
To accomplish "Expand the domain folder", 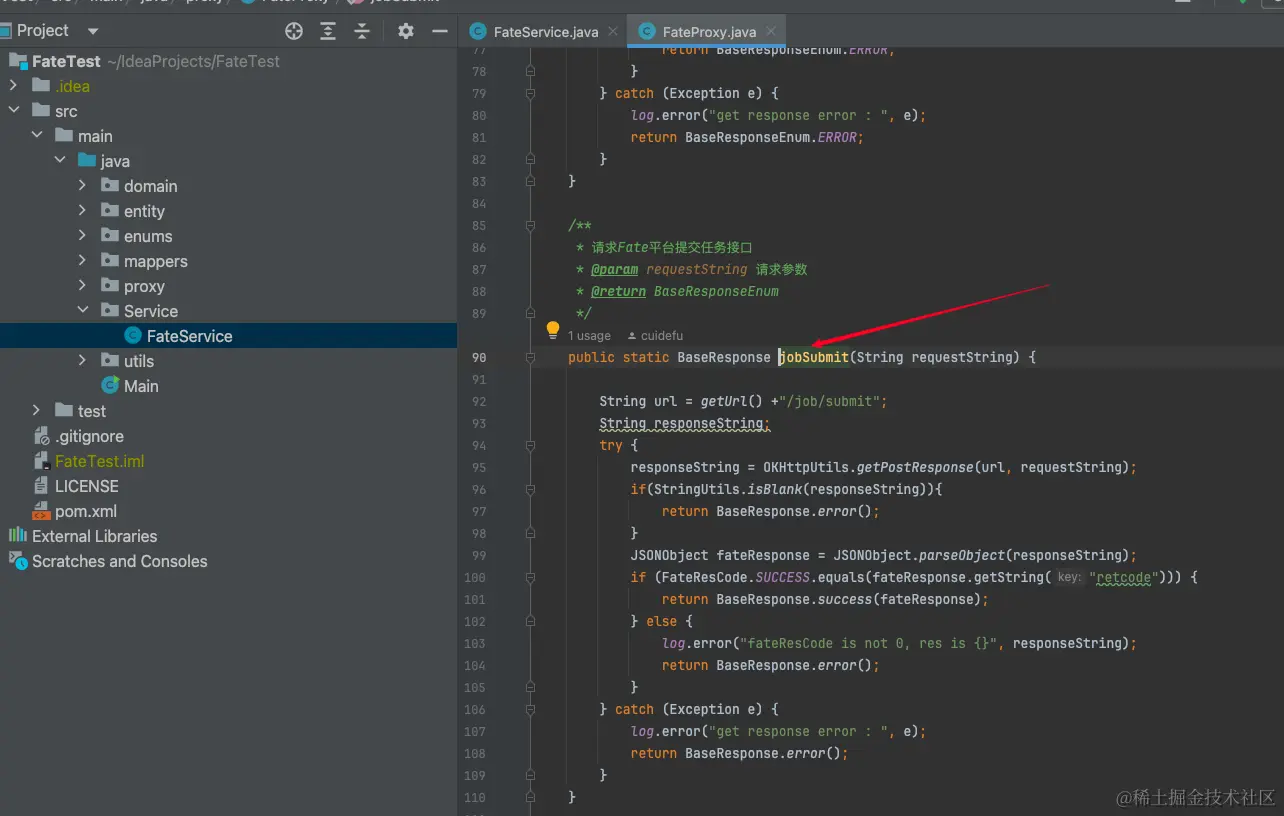I will point(83,186).
